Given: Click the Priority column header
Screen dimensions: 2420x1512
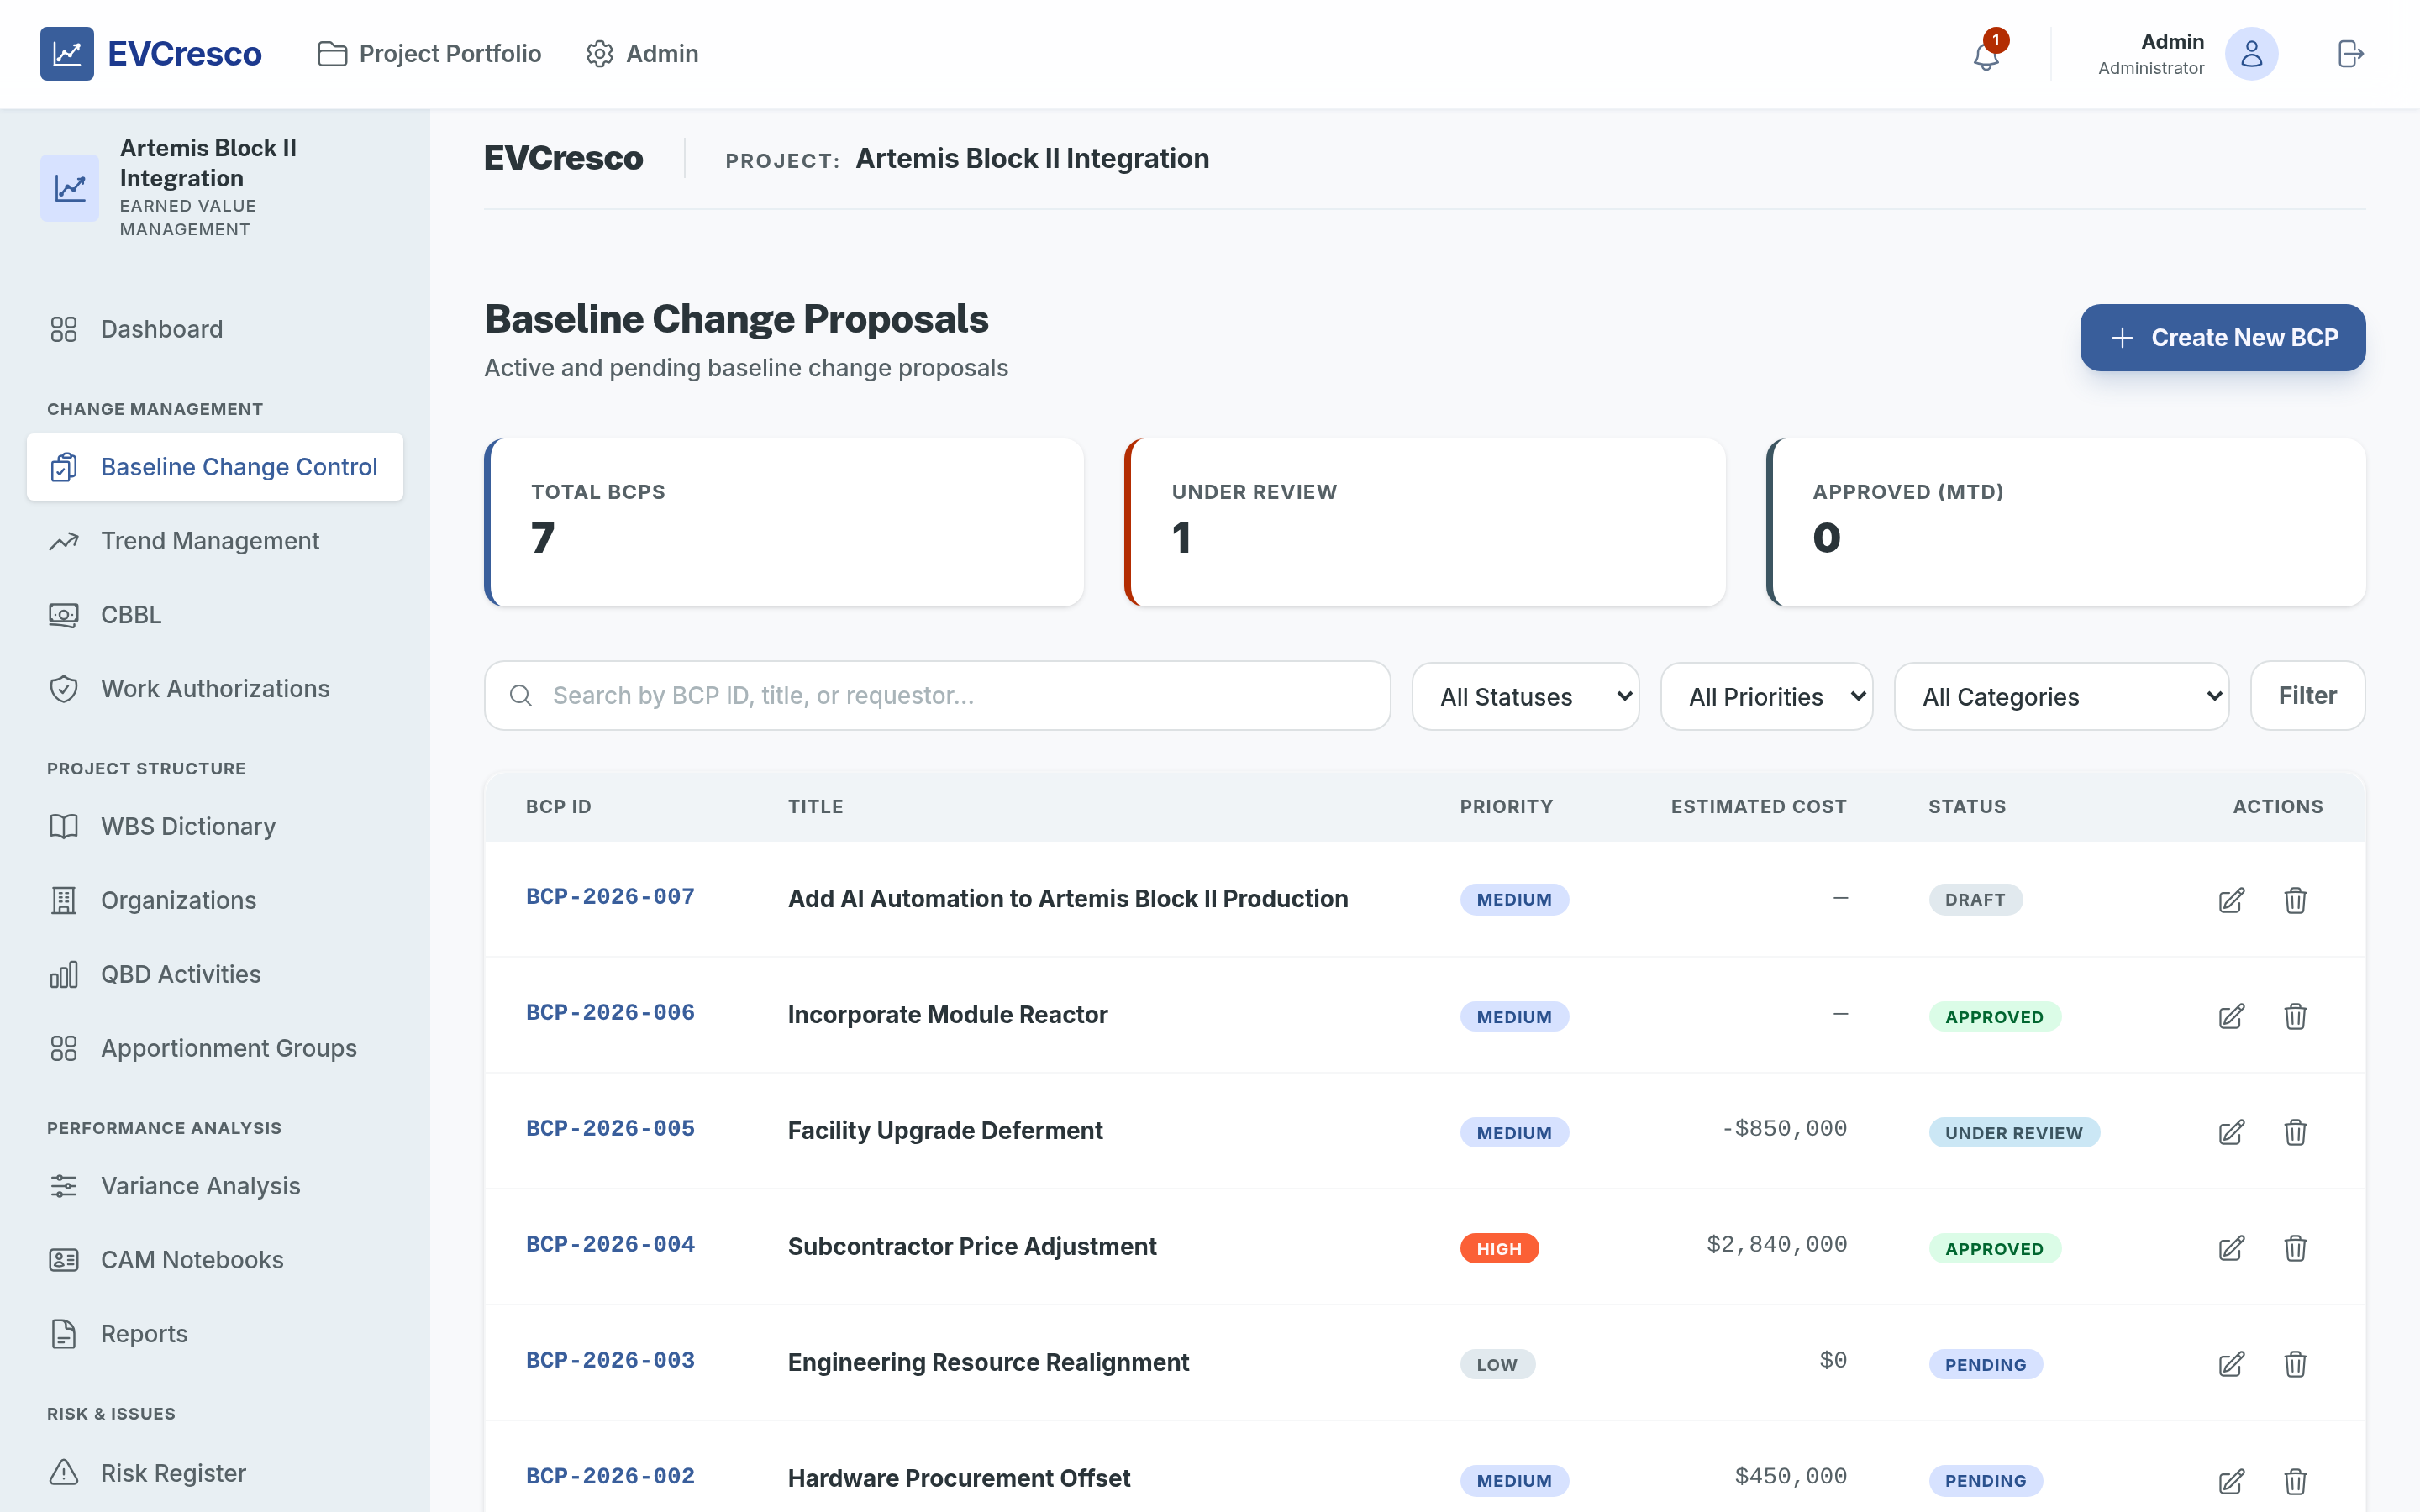Looking at the screenshot, I should pos(1506,807).
